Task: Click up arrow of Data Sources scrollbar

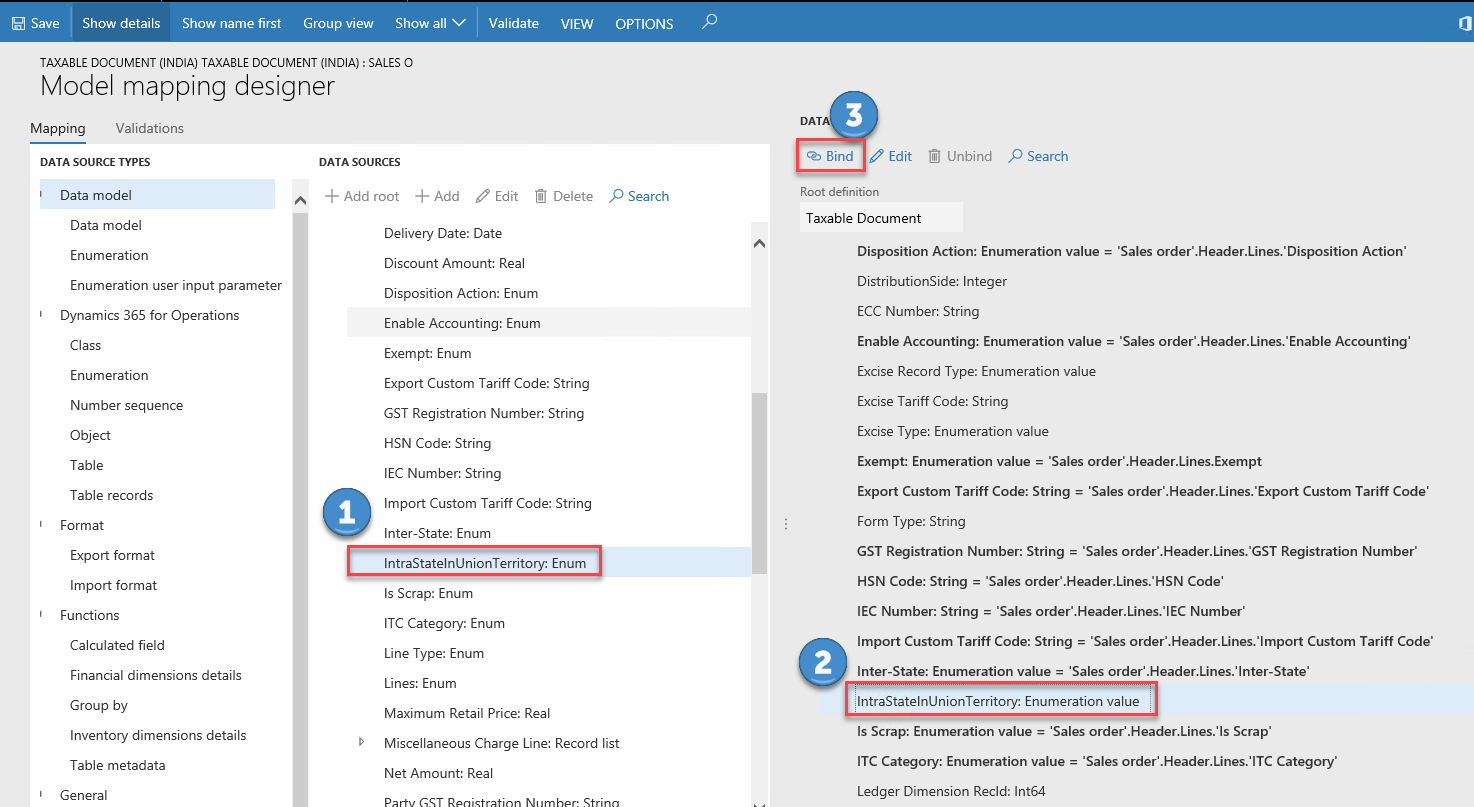Action: tap(759, 243)
